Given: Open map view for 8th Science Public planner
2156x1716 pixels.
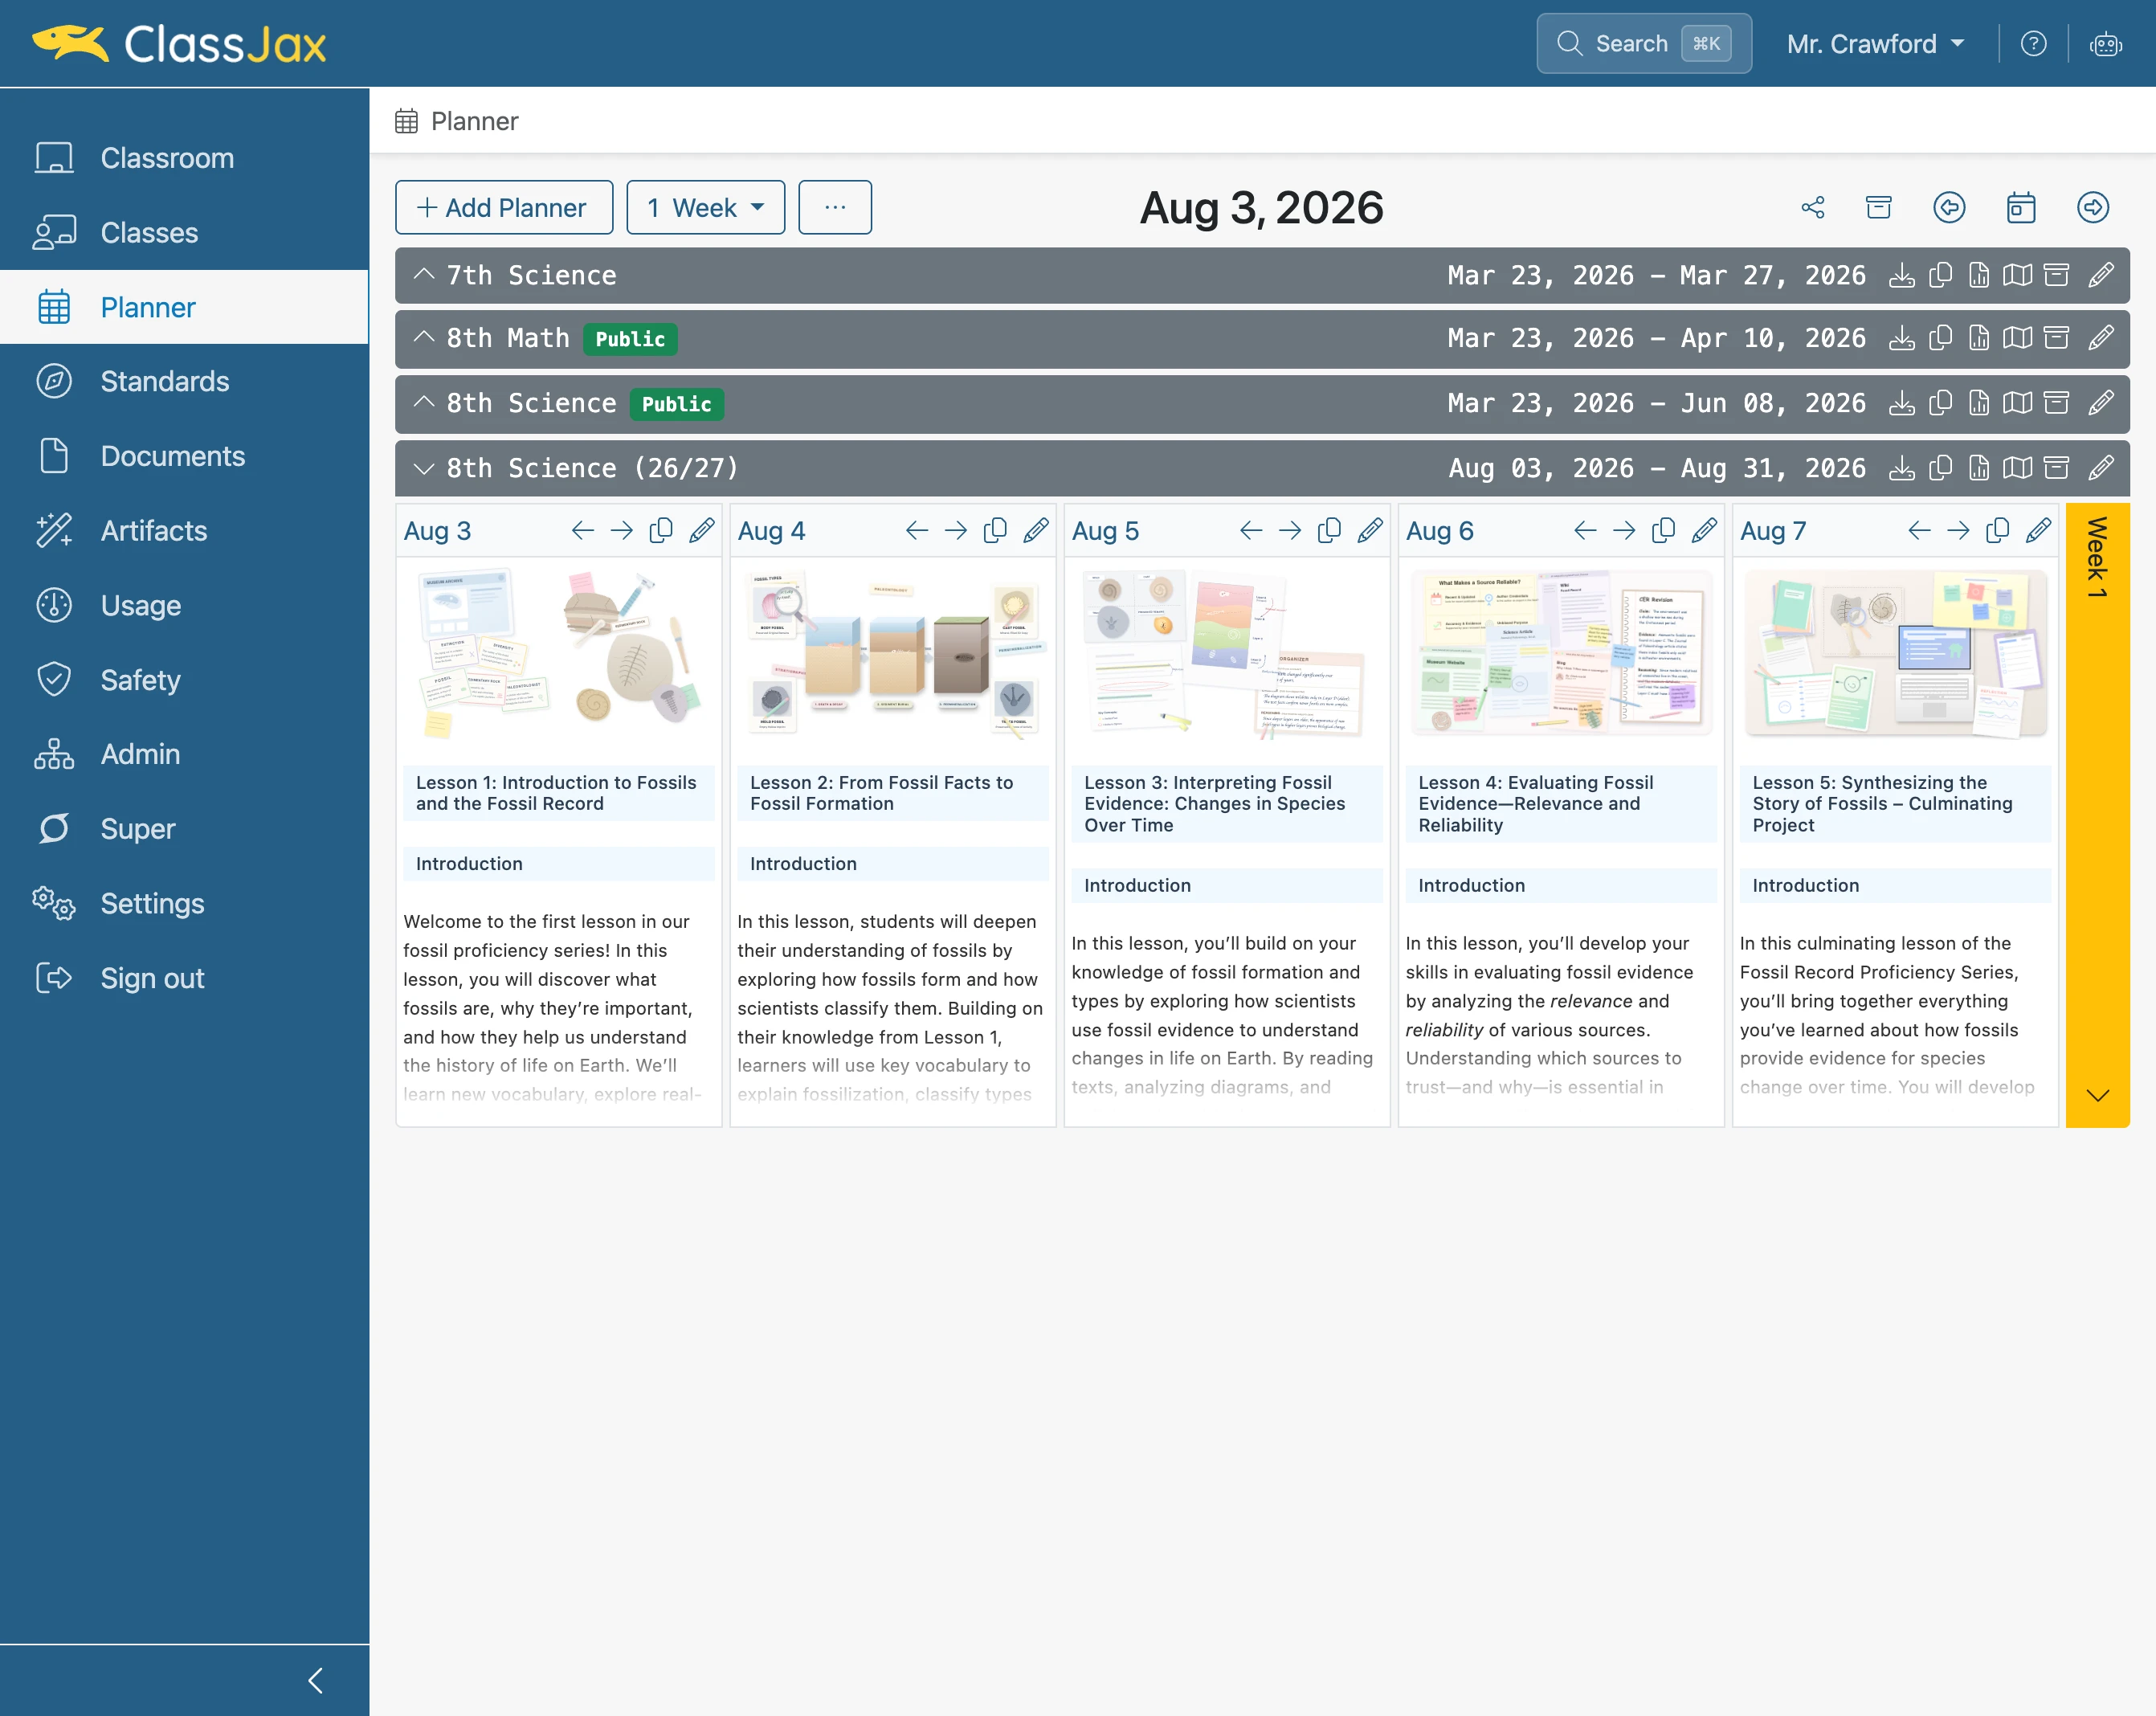Looking at the screenshot, I should [2018, 403].
